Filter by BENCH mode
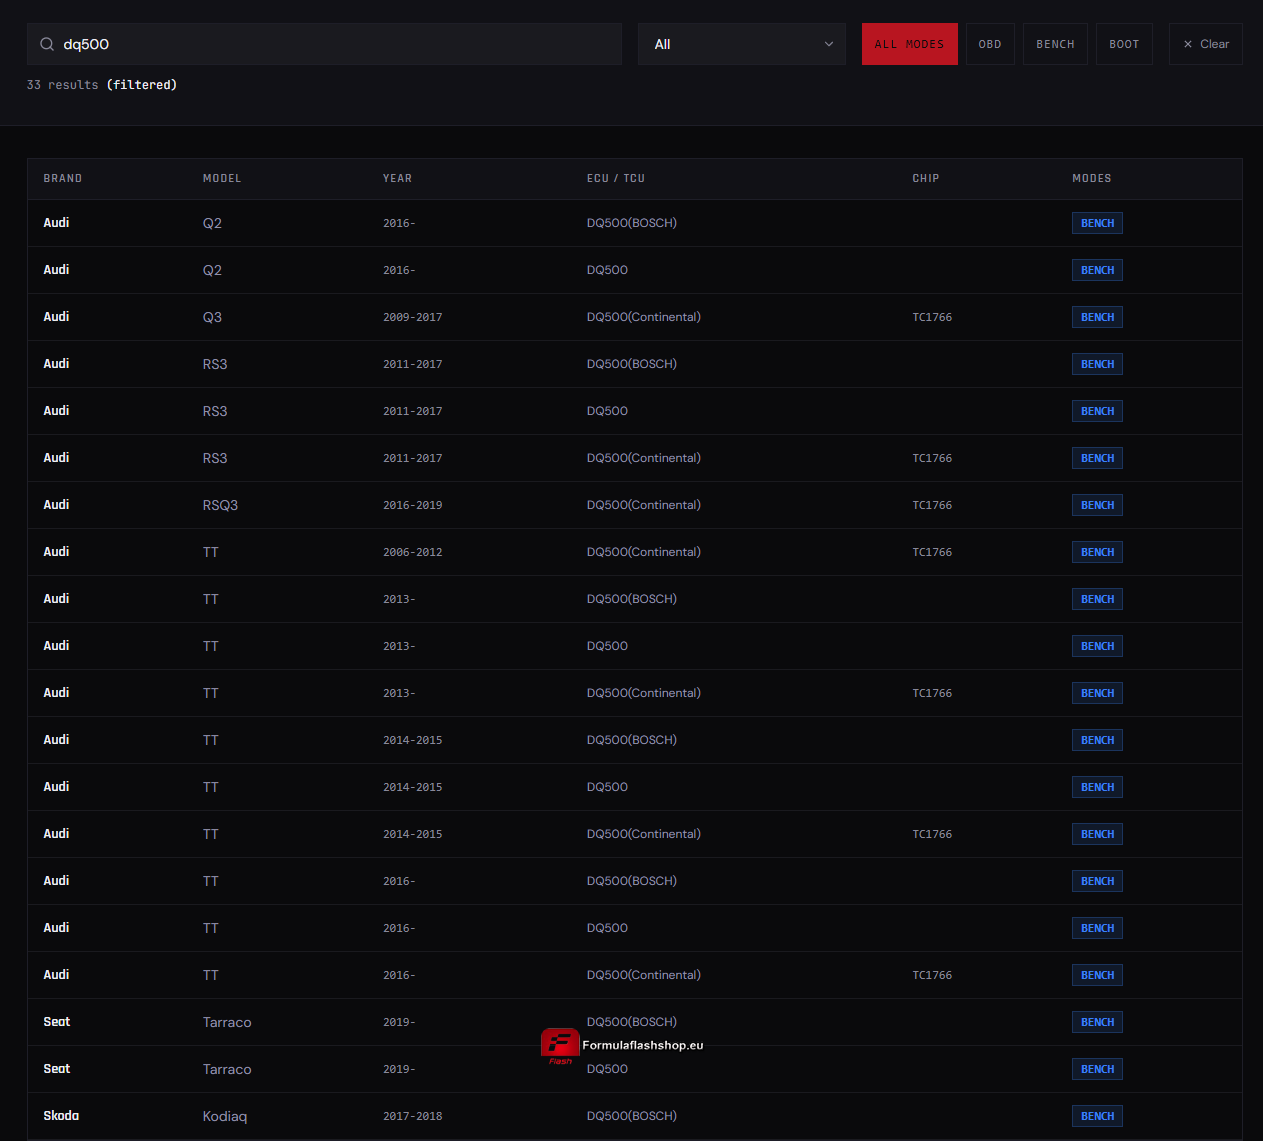 1055,44
